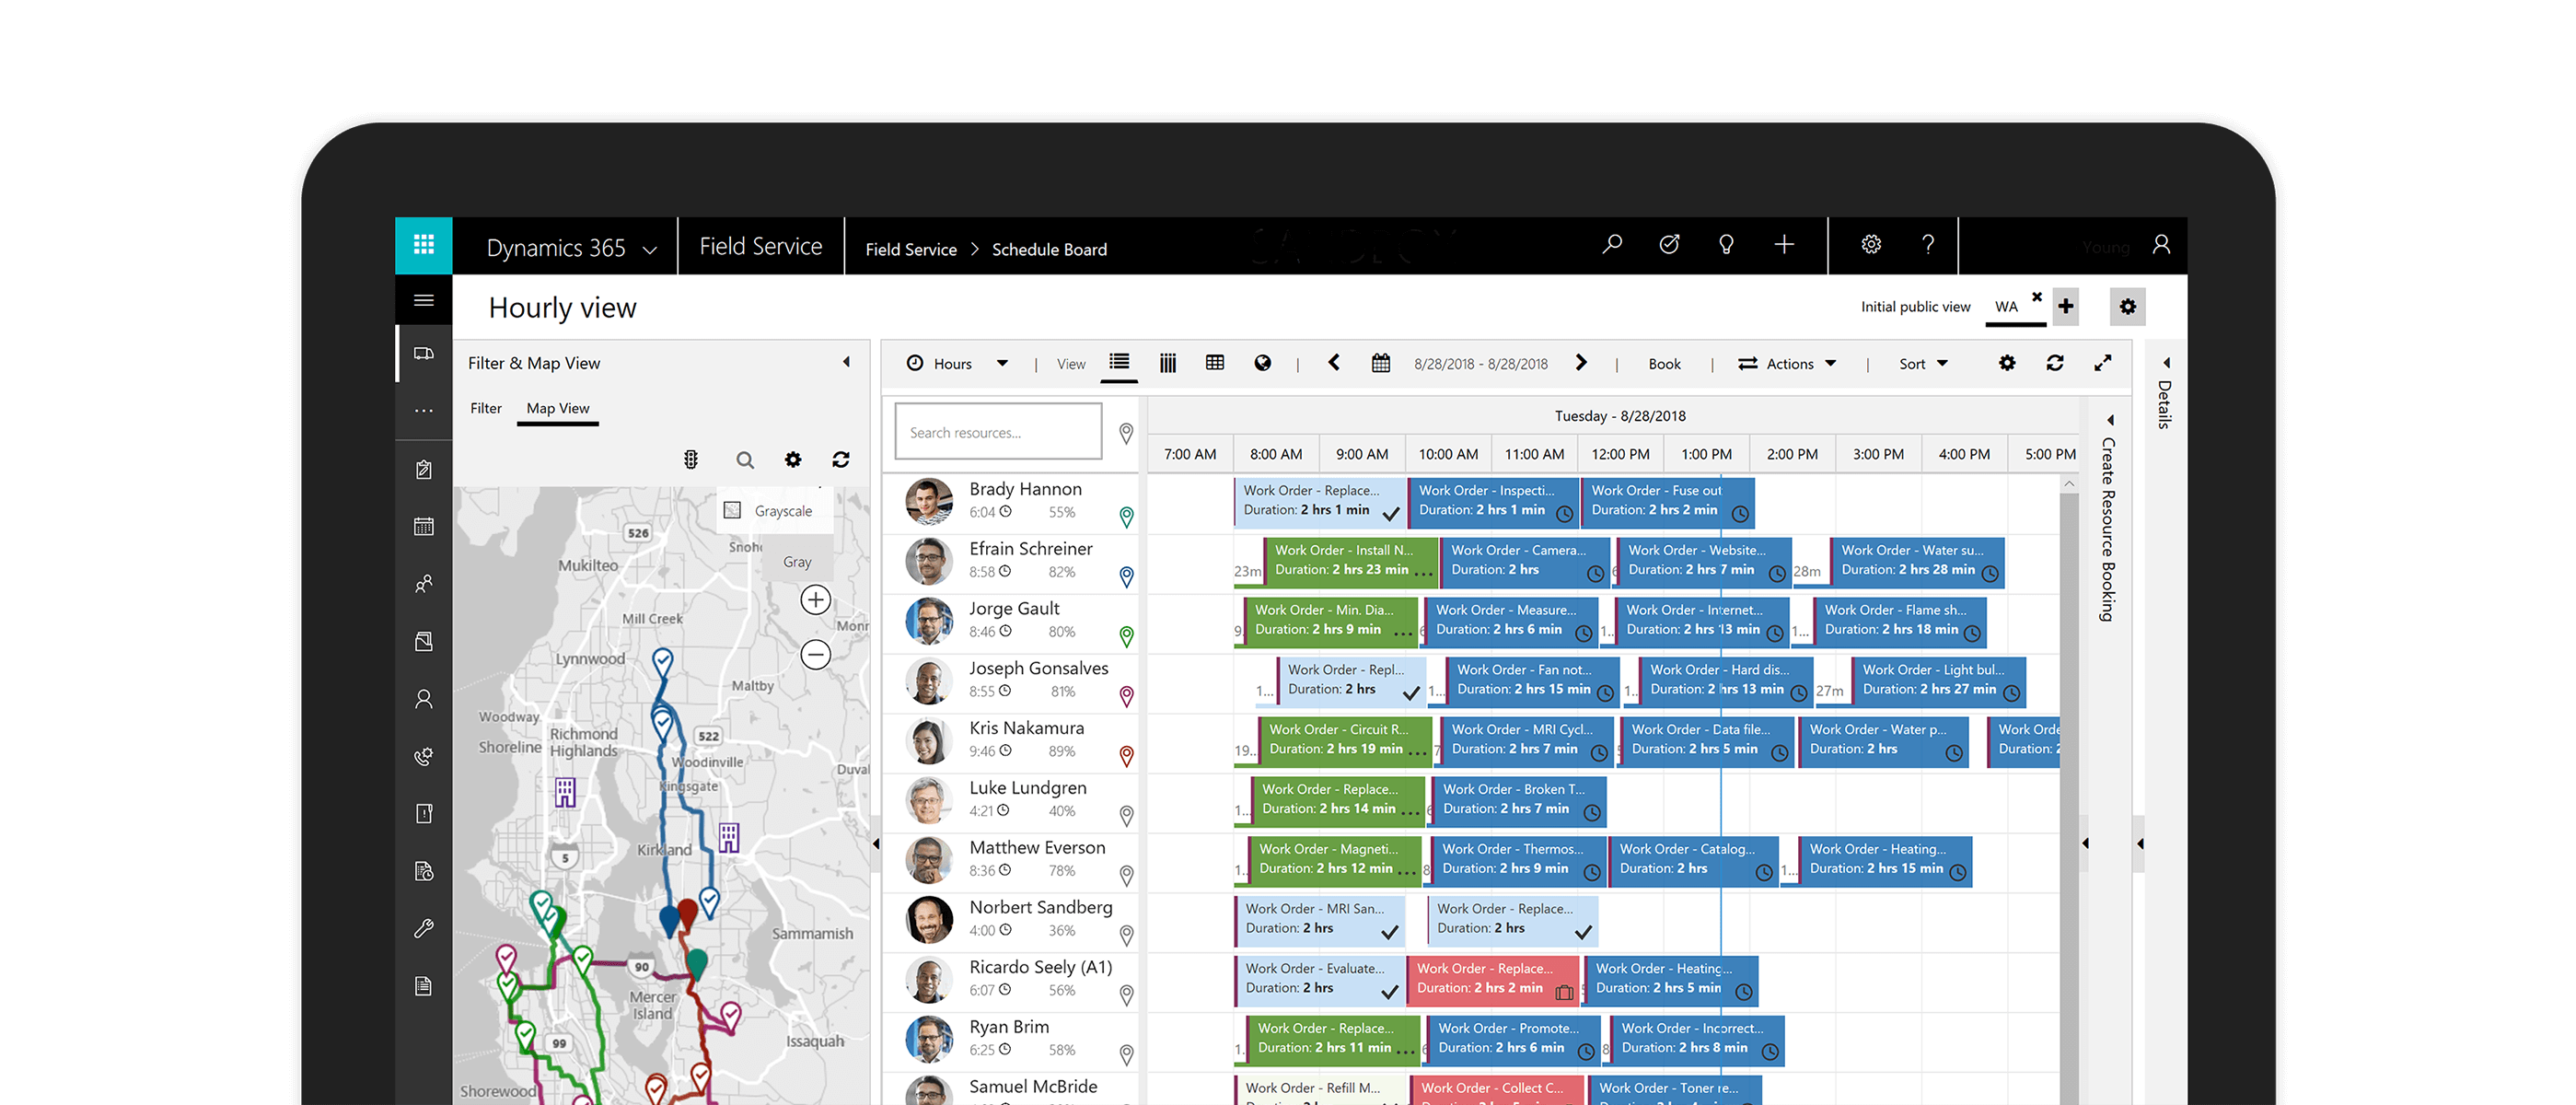Zoom in on the map
Image resolution: width=2576 pixels, height=1105 pixels.
(x=816, y=600)
